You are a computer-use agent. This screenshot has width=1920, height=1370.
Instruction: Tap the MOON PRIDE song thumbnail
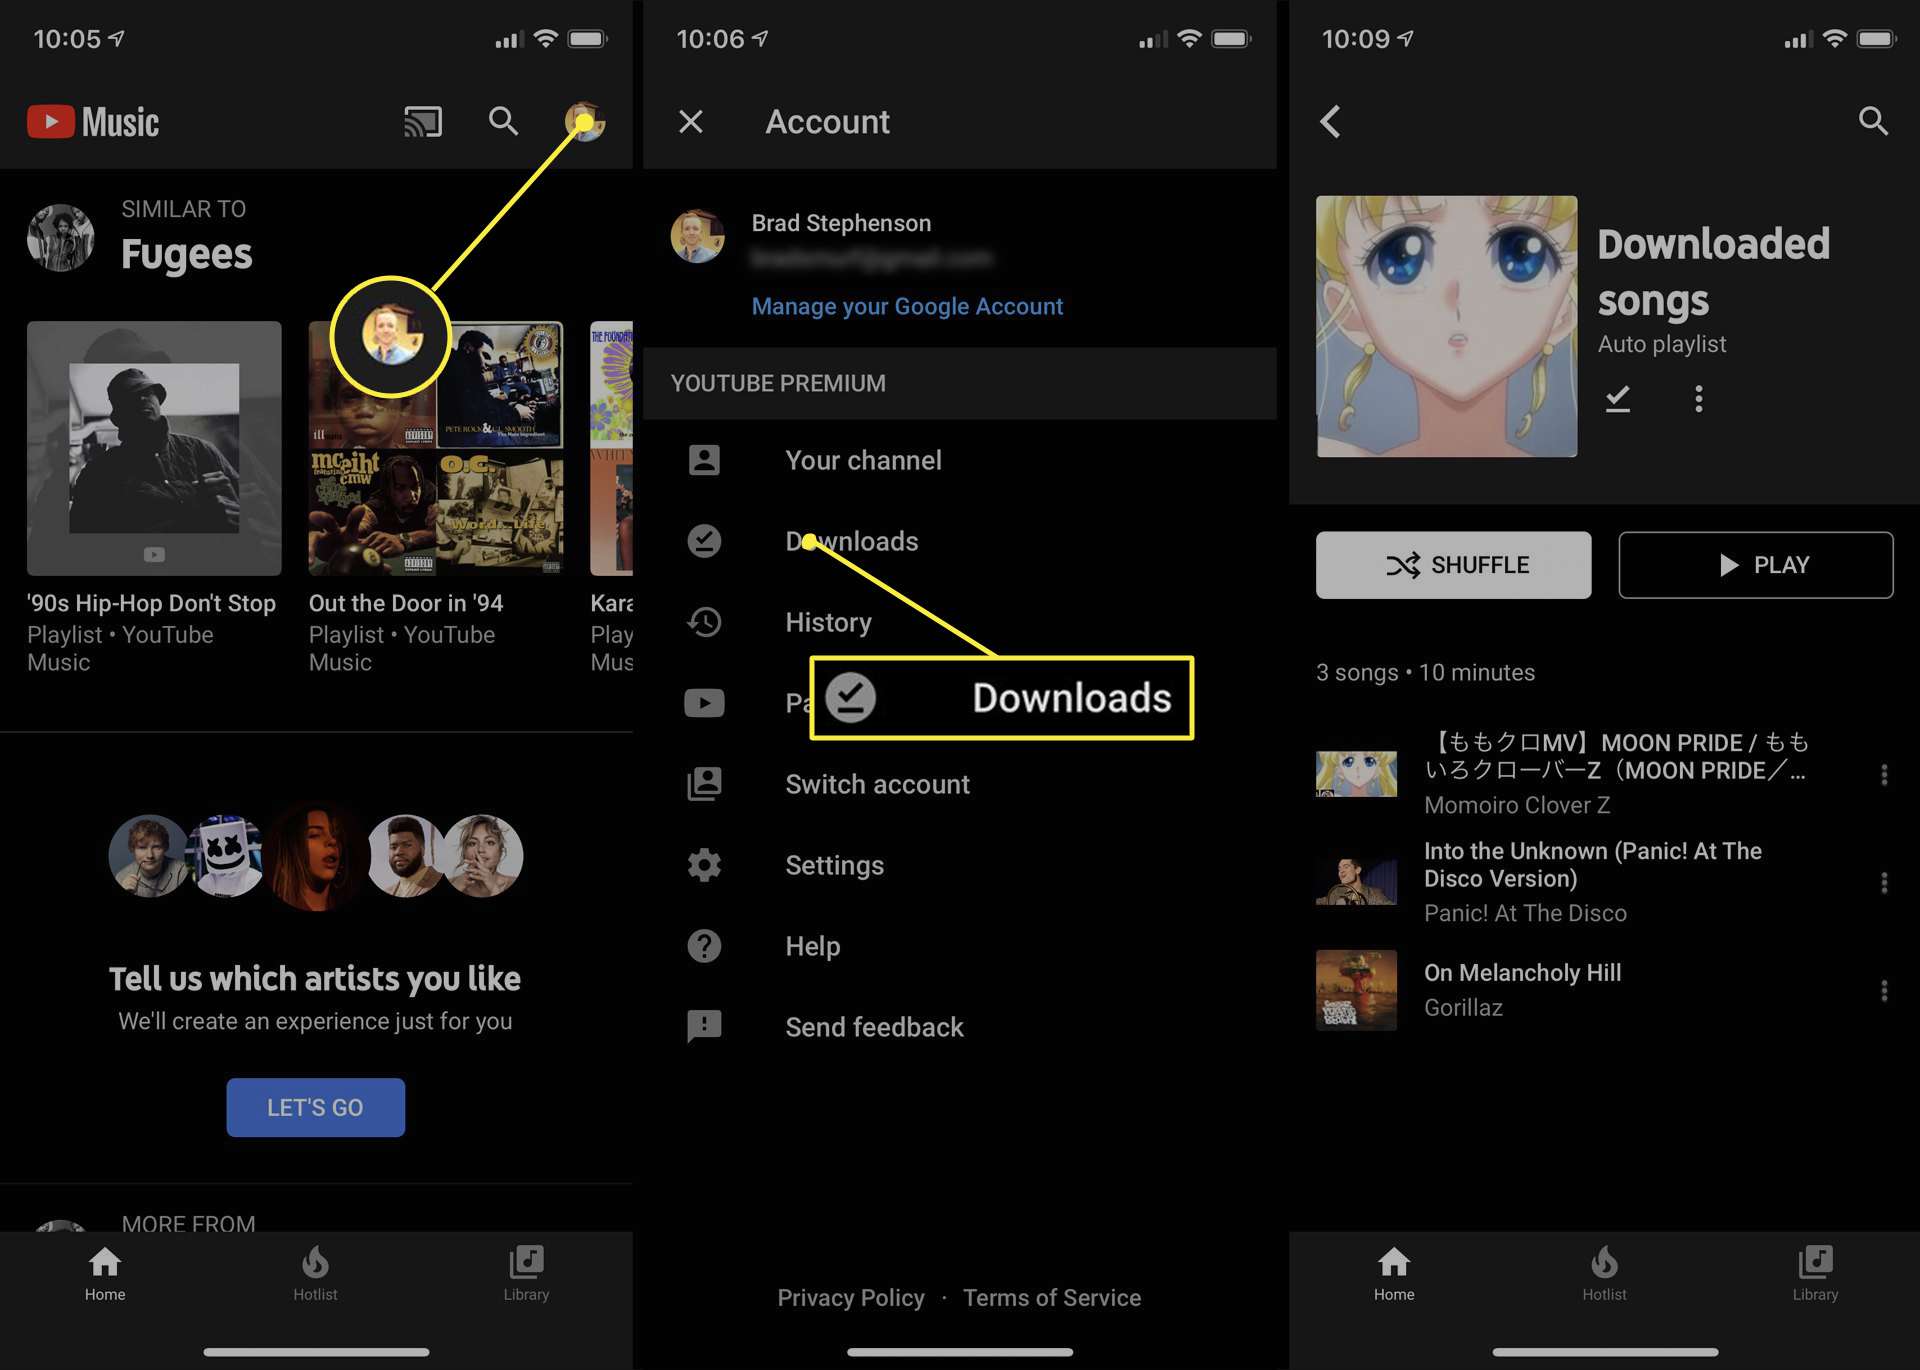[1356, 774]
